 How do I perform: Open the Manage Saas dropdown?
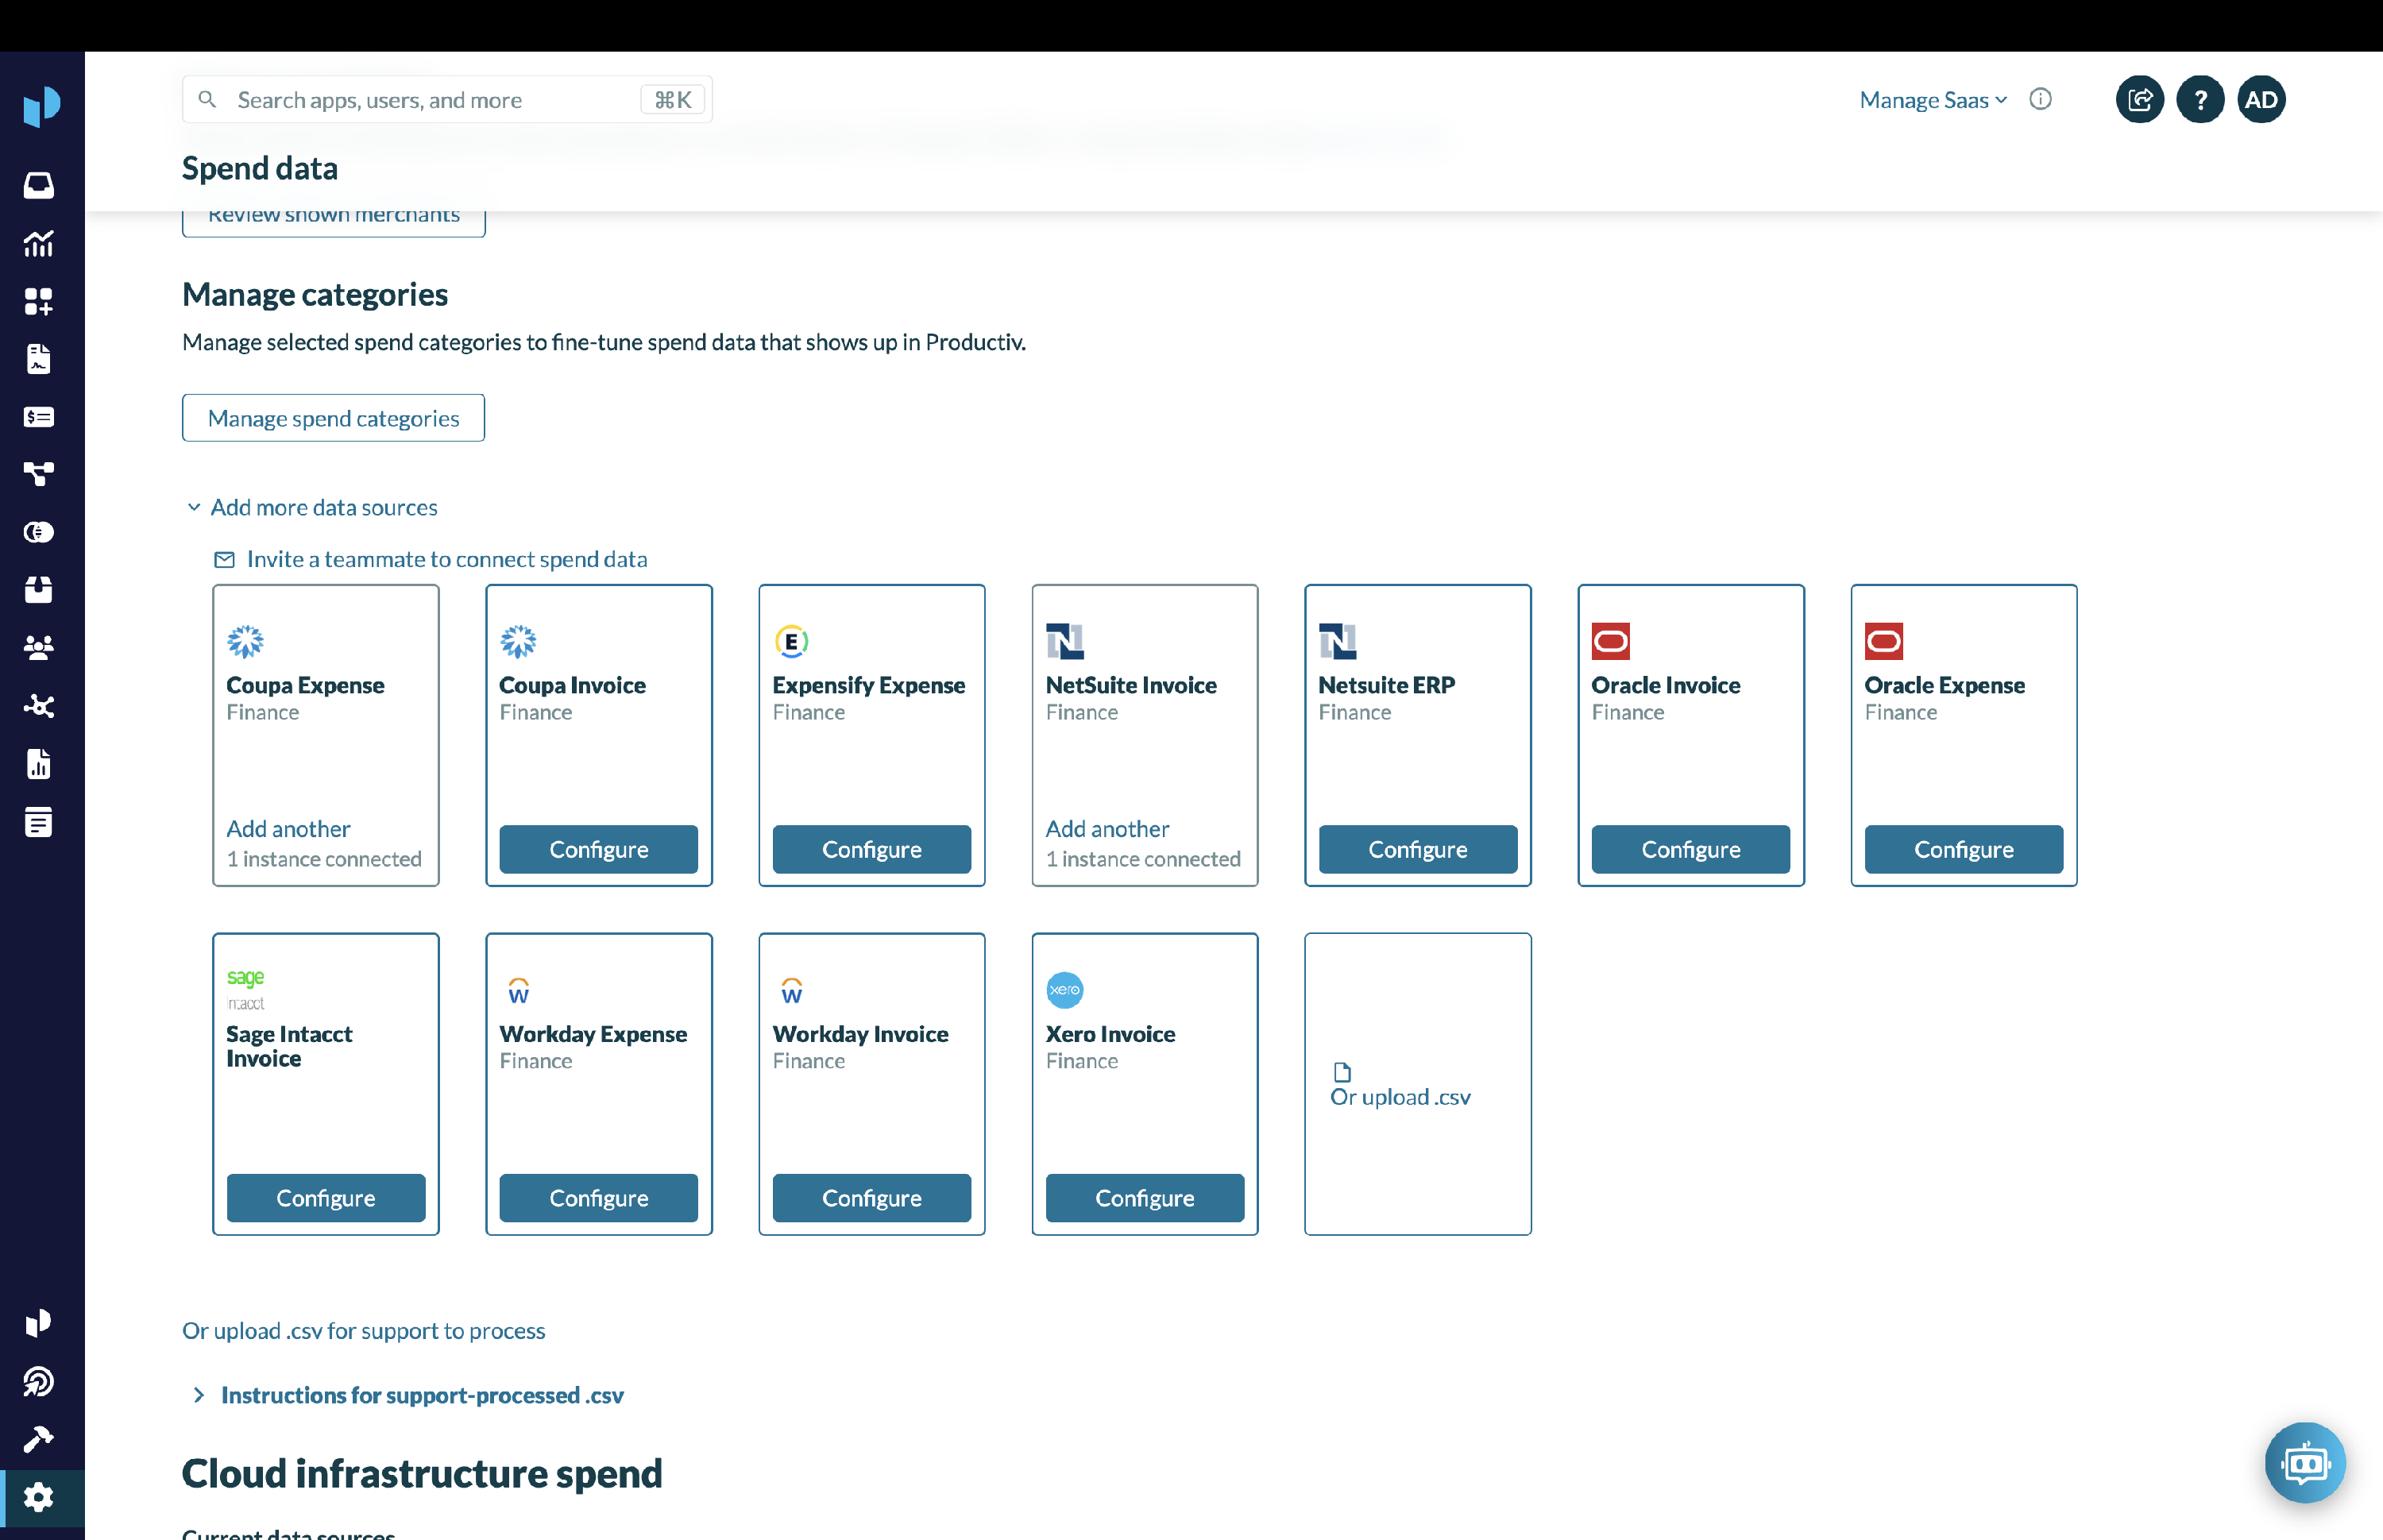1932,100
